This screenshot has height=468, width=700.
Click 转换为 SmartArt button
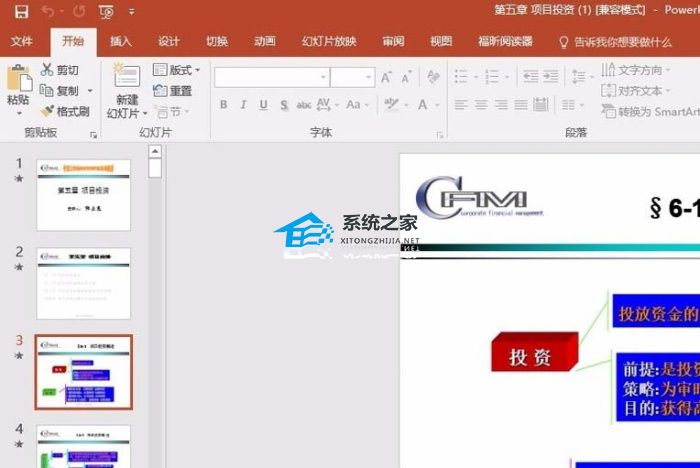[650, 112]
